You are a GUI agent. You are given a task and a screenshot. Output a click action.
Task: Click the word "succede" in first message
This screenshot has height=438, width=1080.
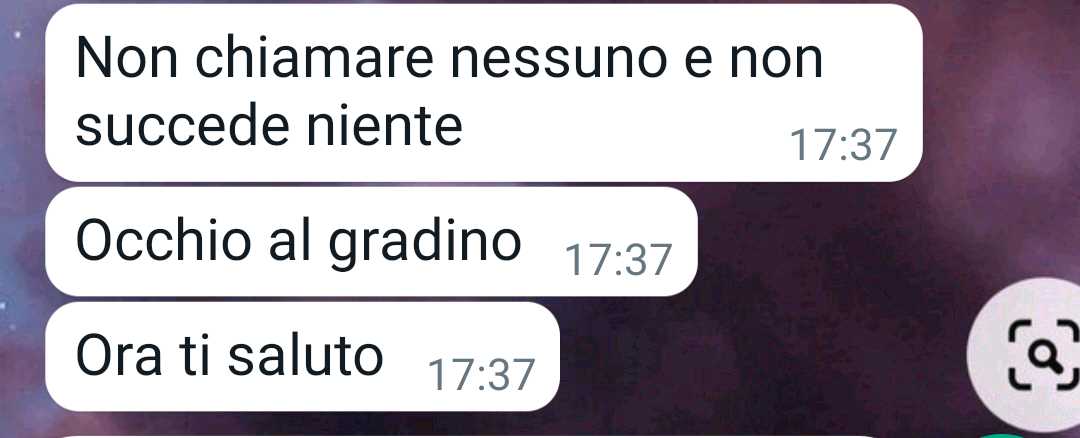[173, 126]
